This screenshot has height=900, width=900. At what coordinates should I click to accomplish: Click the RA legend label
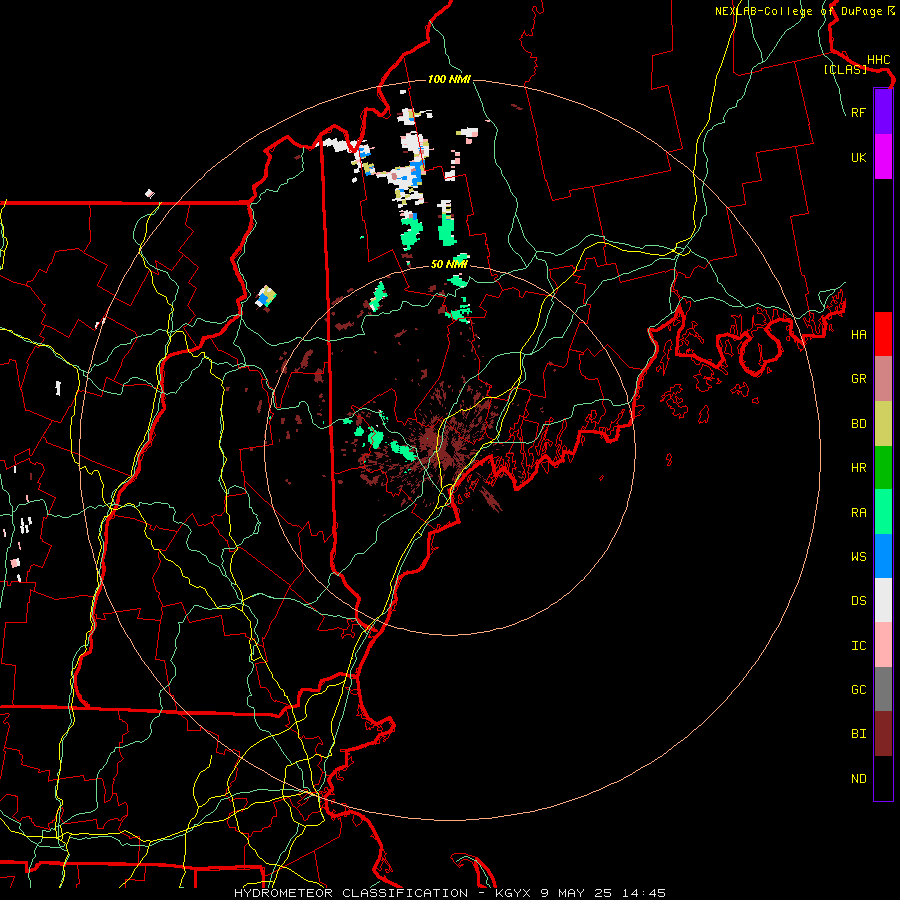pos(858,513)
